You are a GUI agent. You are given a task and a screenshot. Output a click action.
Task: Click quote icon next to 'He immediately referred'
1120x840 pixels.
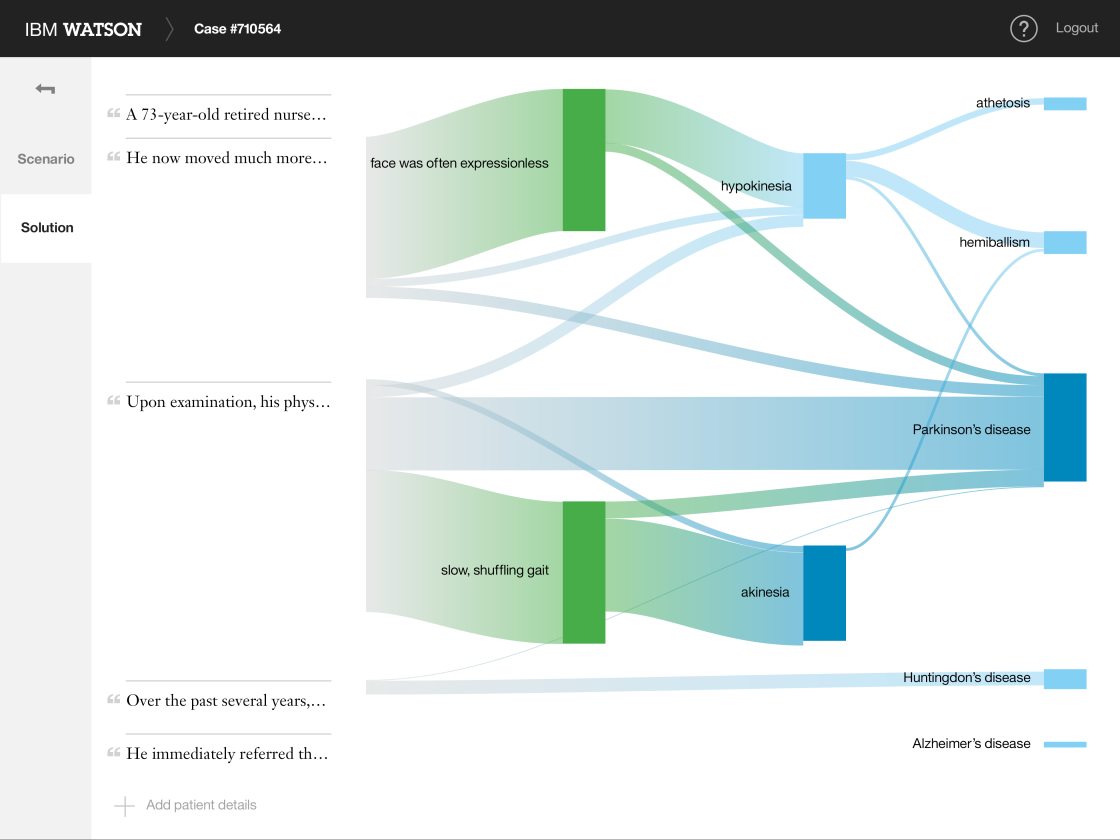pyautogui.click(x=114, y=751)
